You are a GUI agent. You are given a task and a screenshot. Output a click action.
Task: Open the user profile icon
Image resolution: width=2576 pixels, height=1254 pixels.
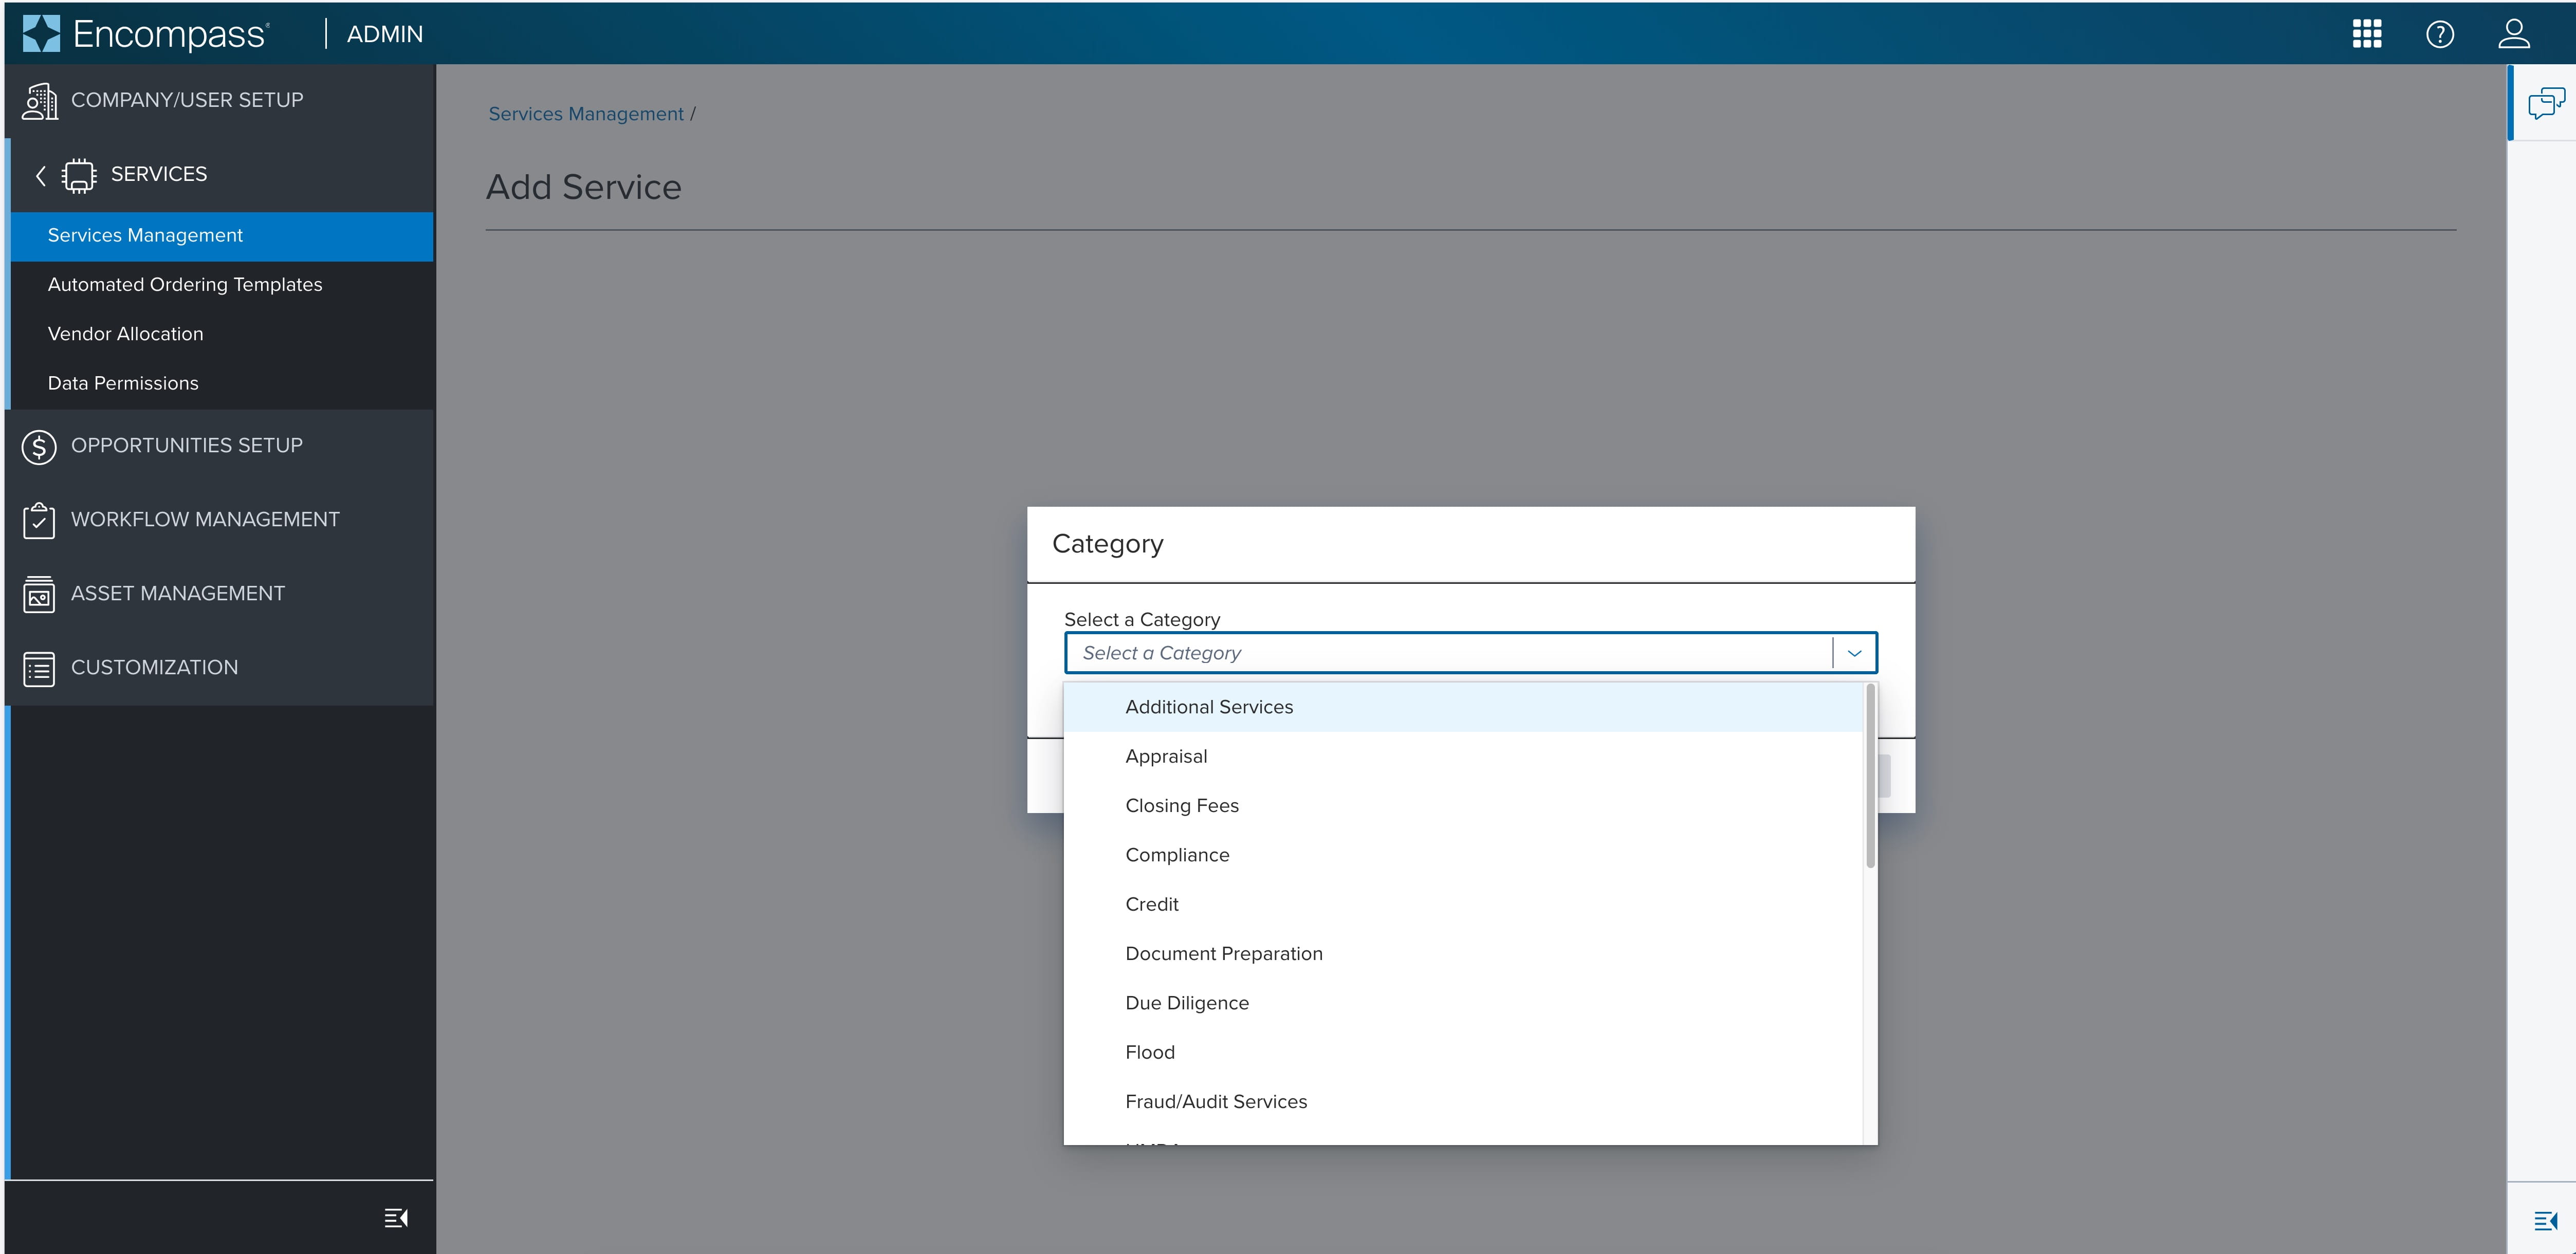click(x=2513, y=34)
